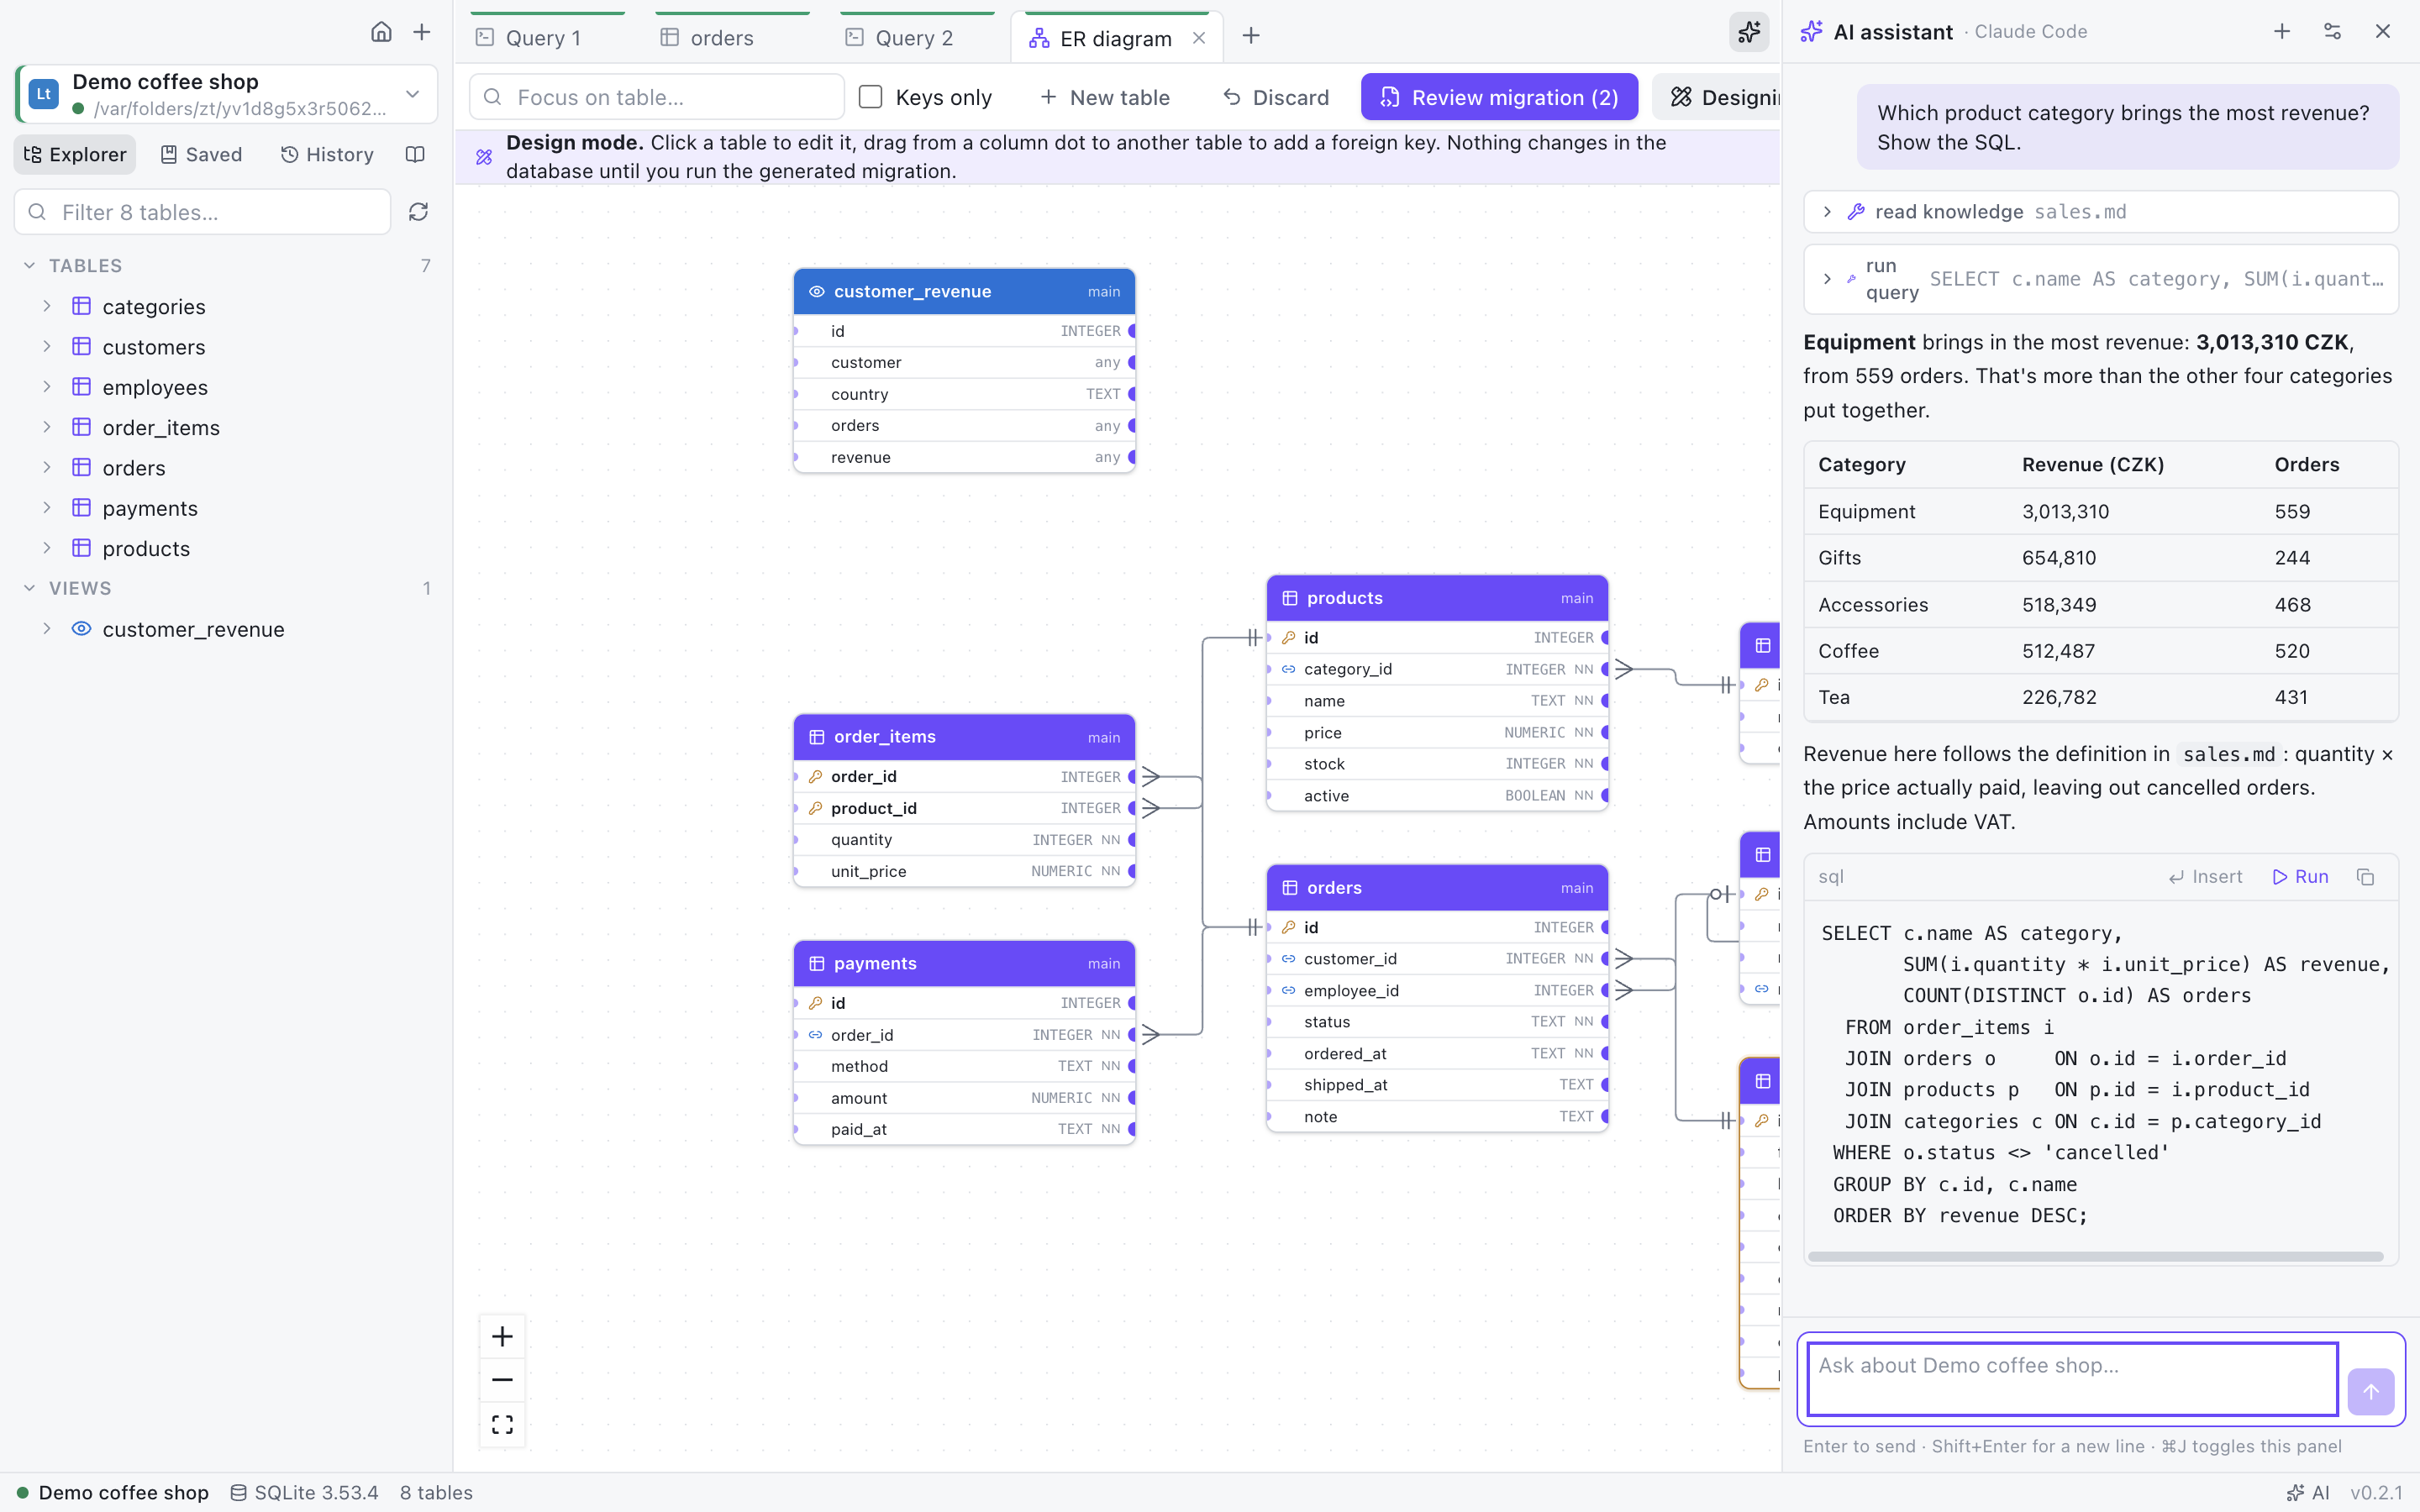Discard the pending design changes
The height and width of the screenshot is (1512, 2420).
[x=1276, y=97]
